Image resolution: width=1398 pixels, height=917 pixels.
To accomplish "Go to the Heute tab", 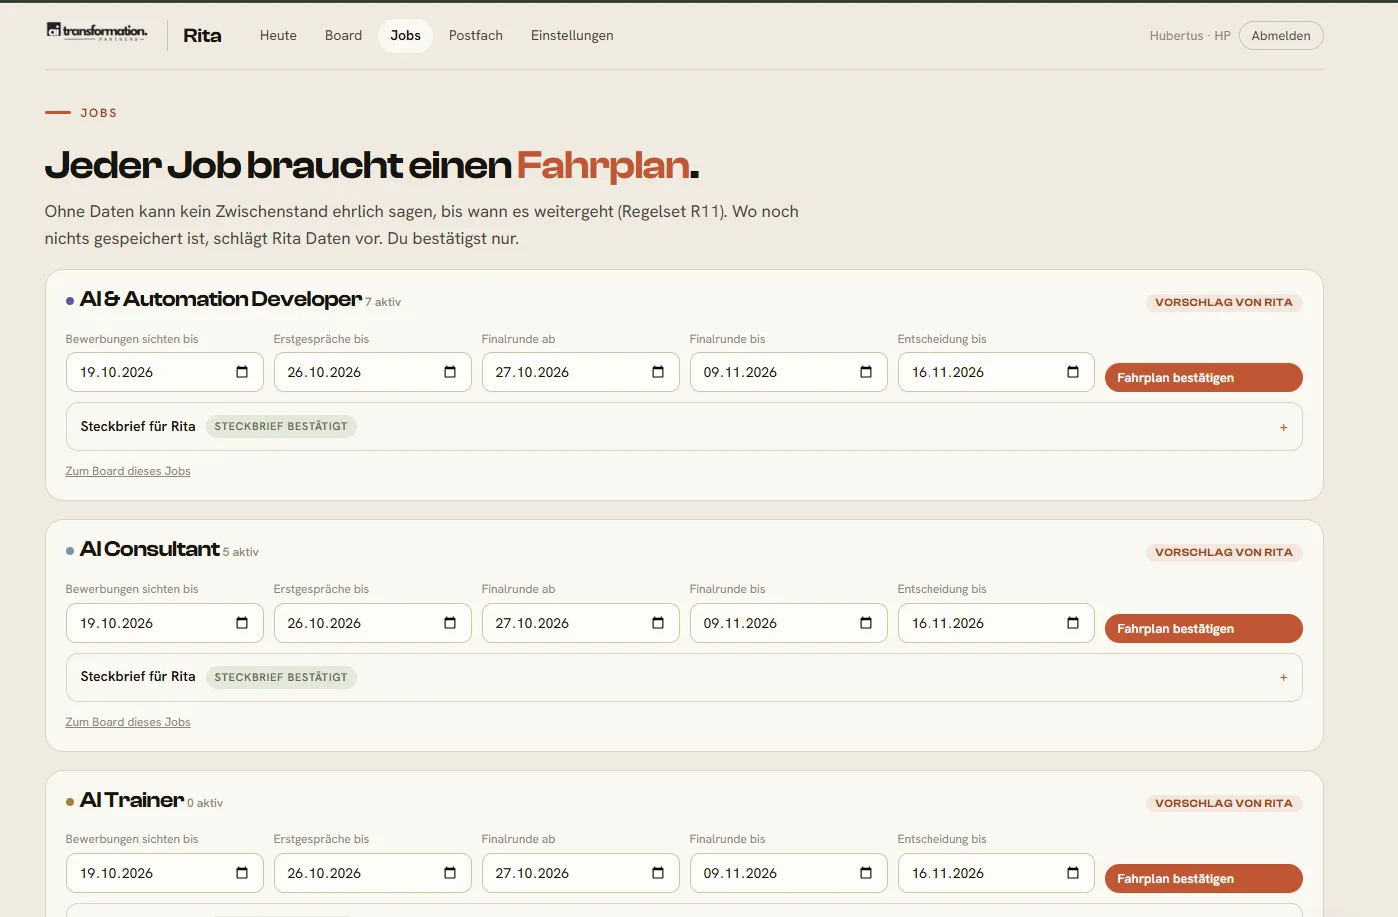I will click(x=278, y=35).
